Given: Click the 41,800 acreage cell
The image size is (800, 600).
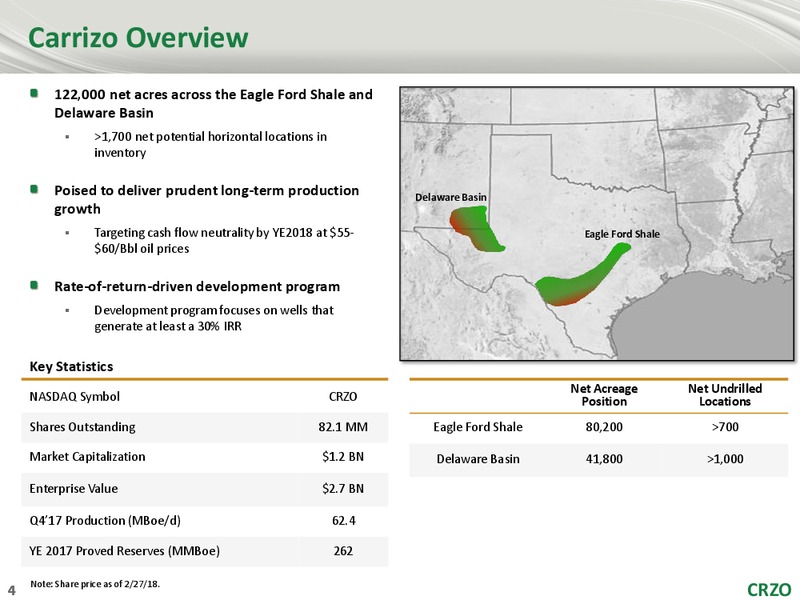Looking at the screenshot, I should [604, 459].
